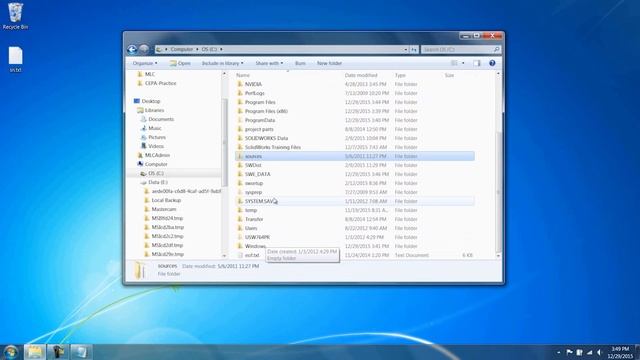
Task: Click the Documents library icon
Action: tap(143, 119)
